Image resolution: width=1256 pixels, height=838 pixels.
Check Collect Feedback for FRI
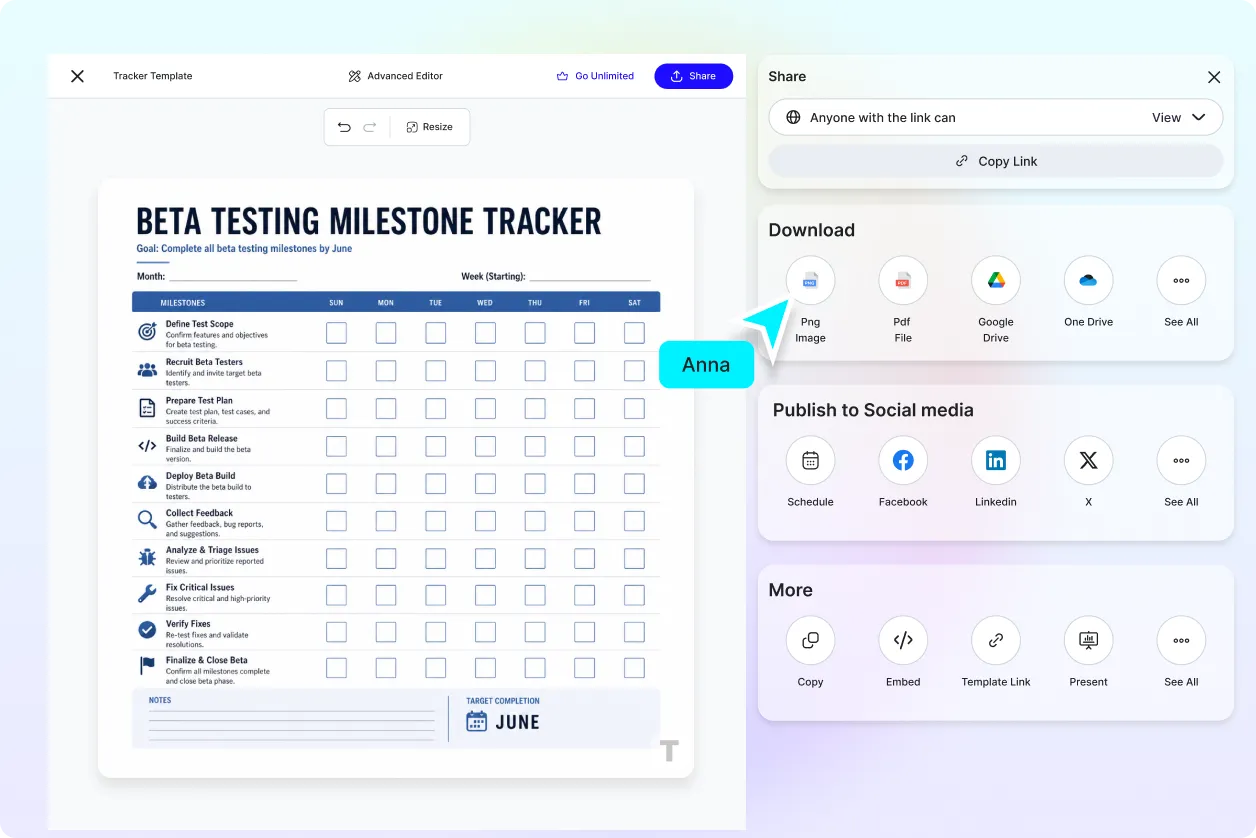tap(585, 521)
